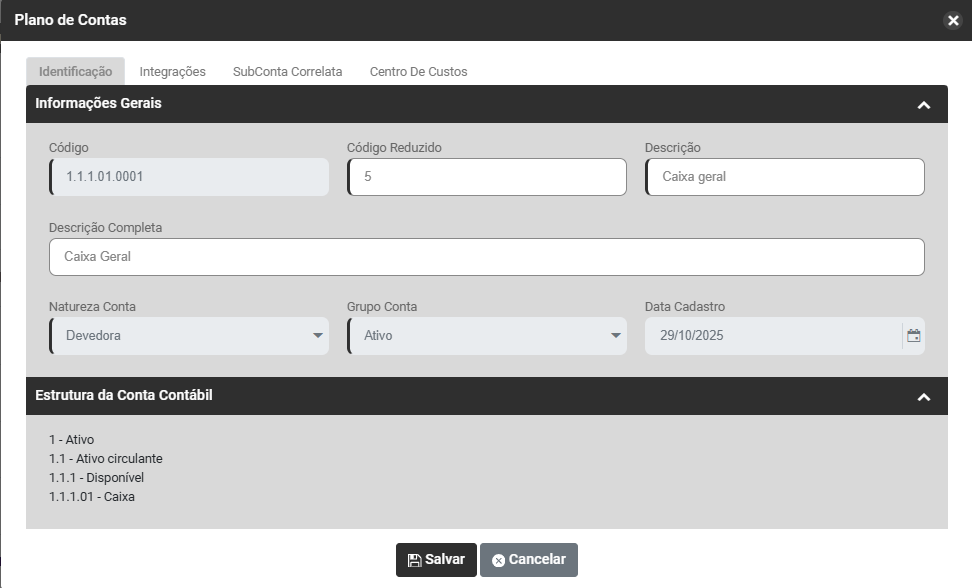Collapse the Estrutura da Conta Contábil section

[923, 397]
